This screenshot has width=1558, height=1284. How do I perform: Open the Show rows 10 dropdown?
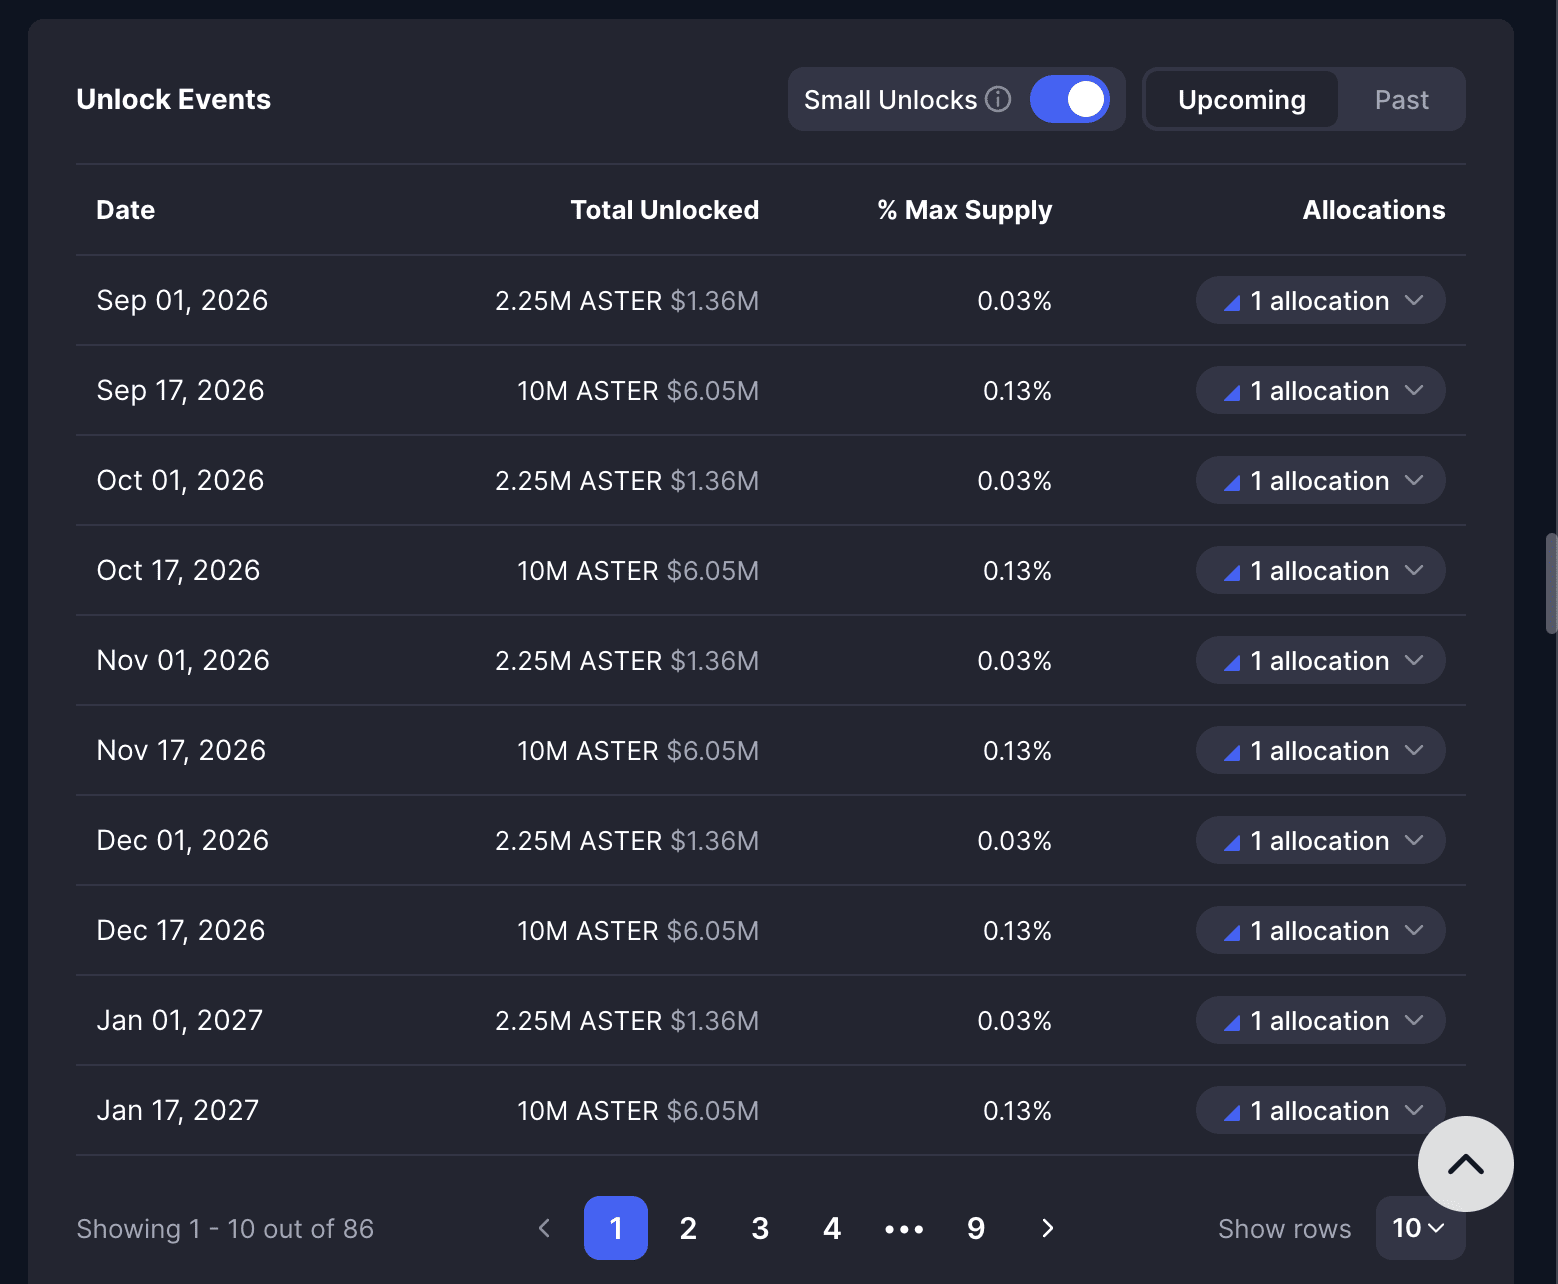[x=1420, y=1228]
